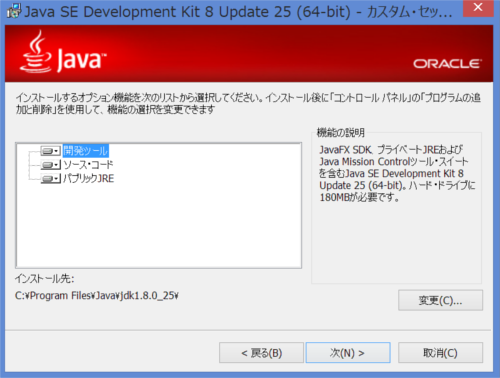Select the ソース・コード feature label
Image resolution: width=500 pixels, height=378 pixels.
point(88,165)
